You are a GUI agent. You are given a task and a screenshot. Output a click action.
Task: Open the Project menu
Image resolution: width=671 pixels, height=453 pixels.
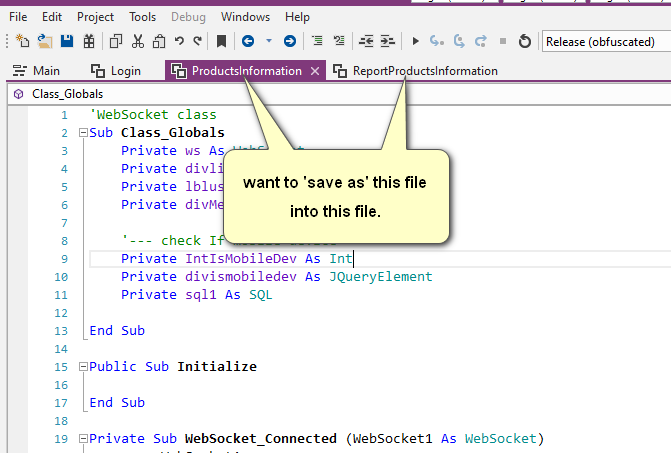pos(95,17)
